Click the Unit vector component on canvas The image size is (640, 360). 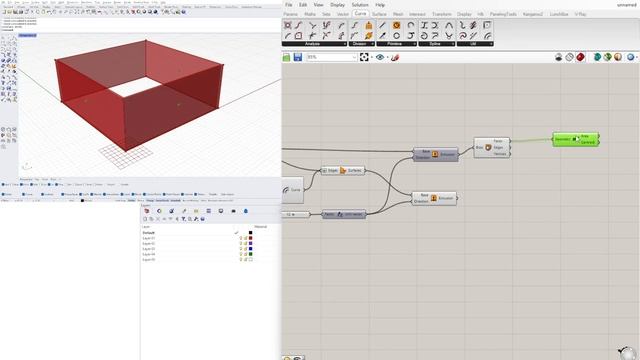click(344, 214)
